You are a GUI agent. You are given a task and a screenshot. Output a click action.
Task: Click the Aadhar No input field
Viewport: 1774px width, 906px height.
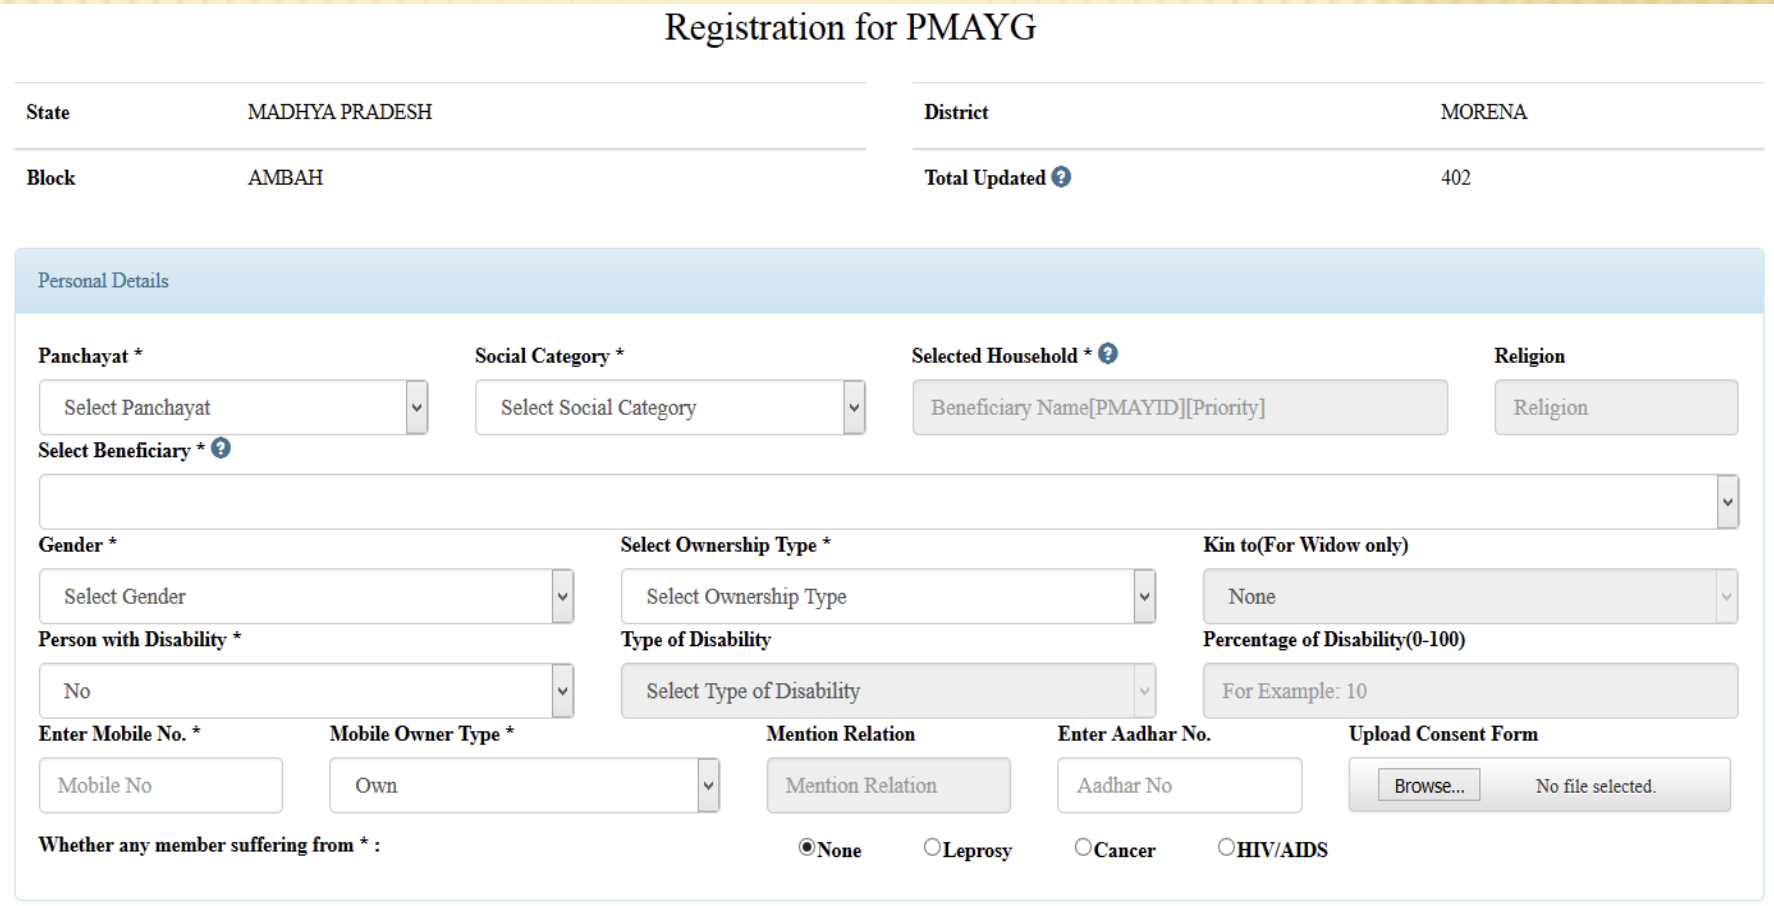click(x=1178, y=785)
